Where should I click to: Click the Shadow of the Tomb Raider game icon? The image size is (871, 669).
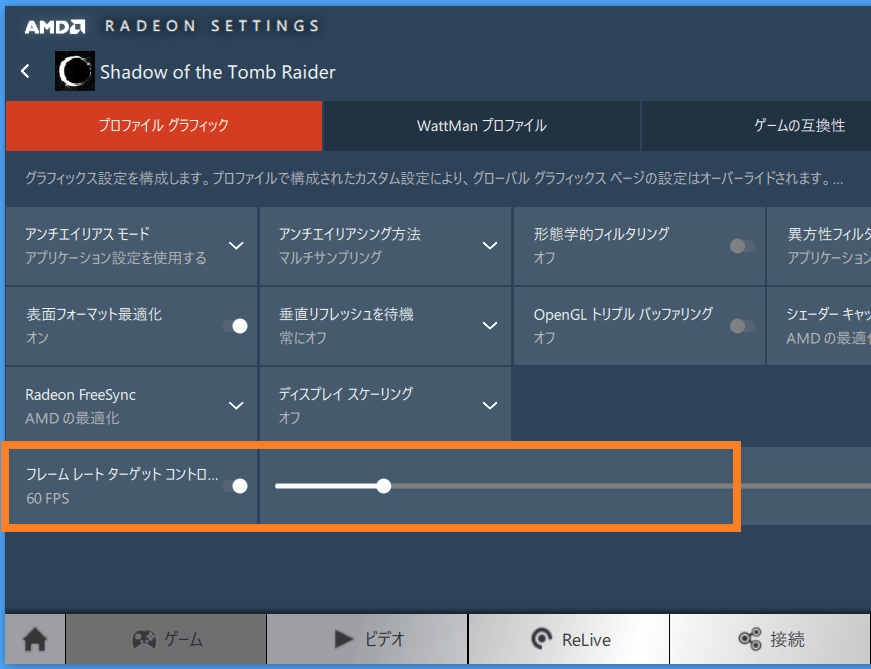click(x=75, y=71)
